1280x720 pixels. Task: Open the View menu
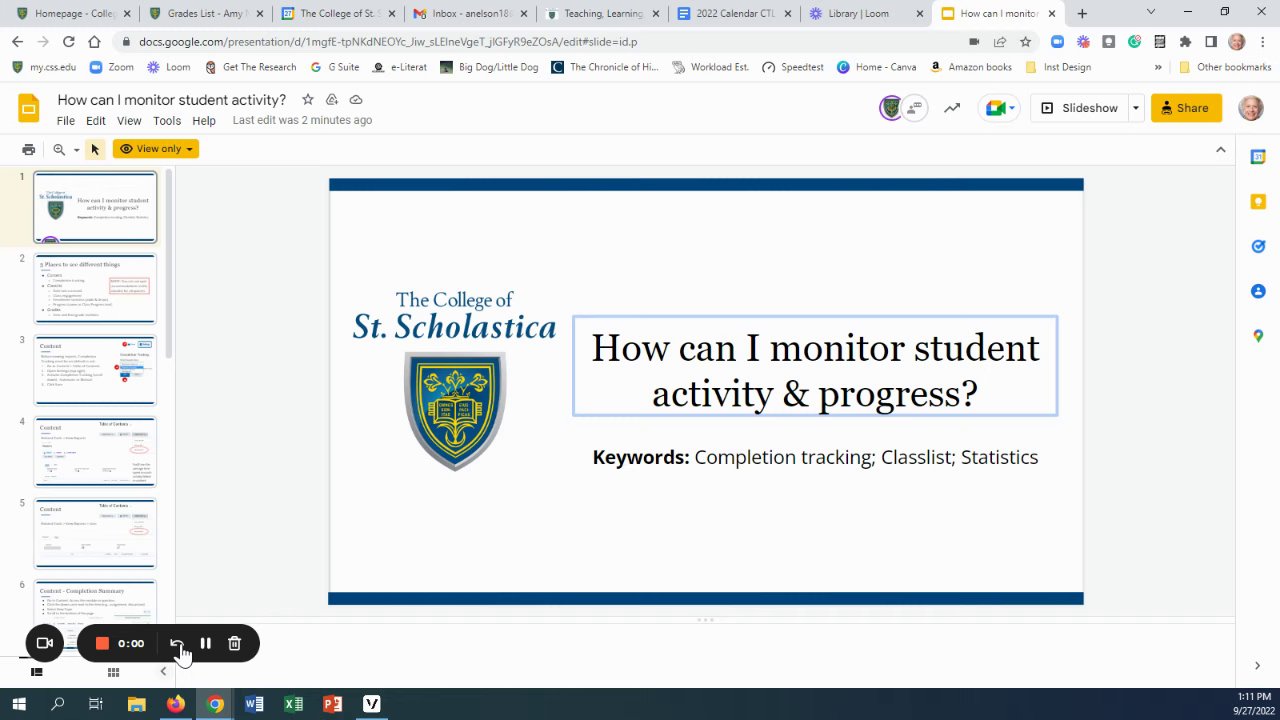coord(129,121)
